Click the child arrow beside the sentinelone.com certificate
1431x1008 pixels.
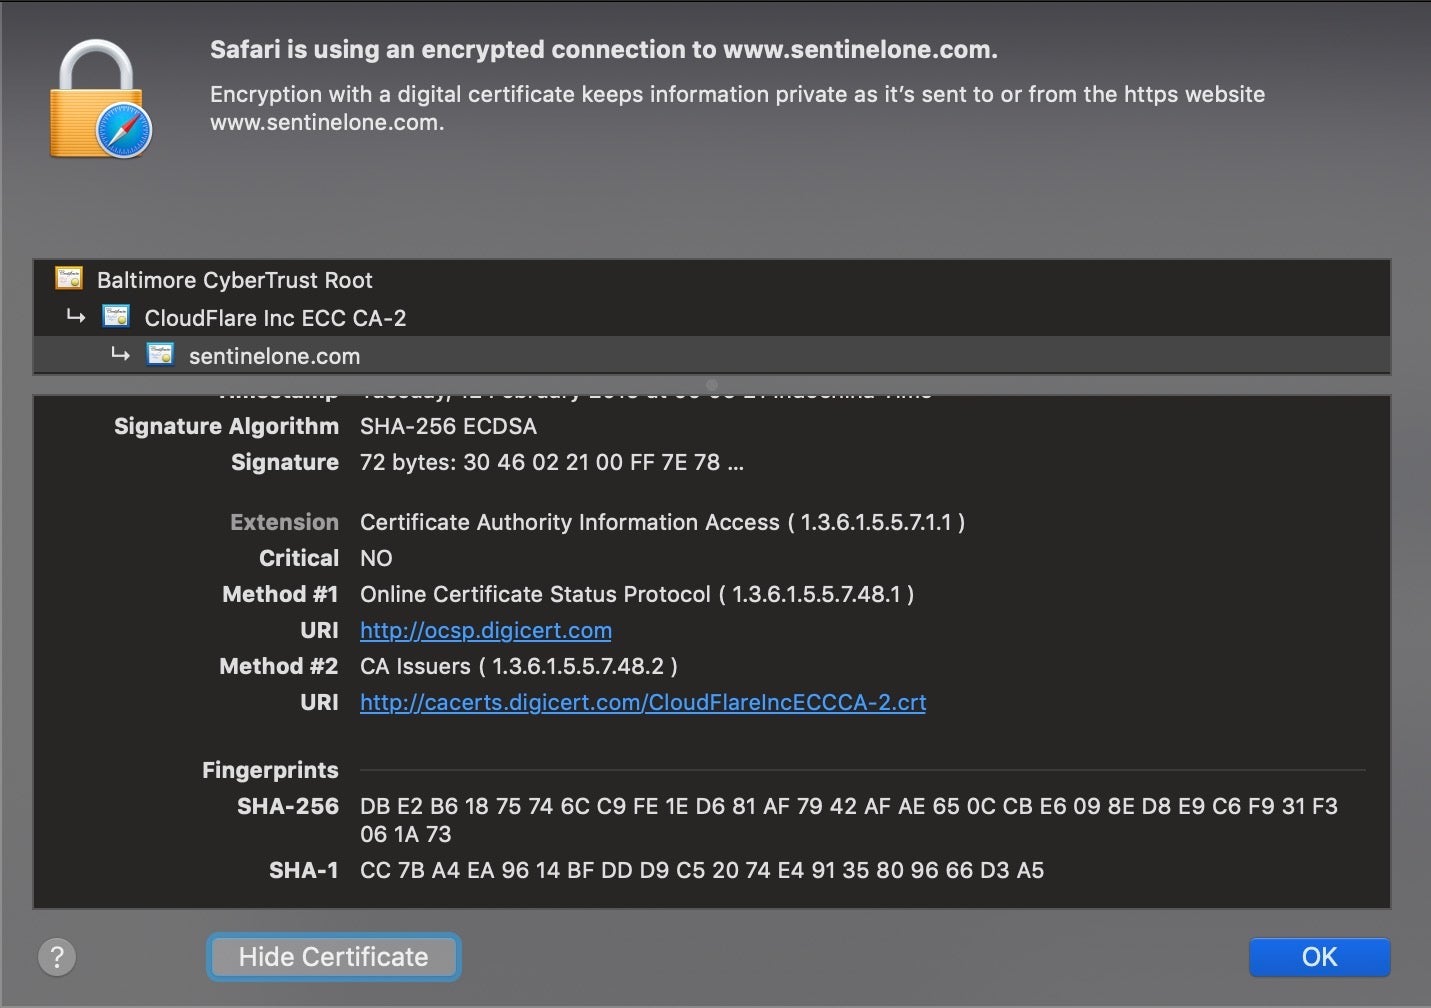point(121,355)
